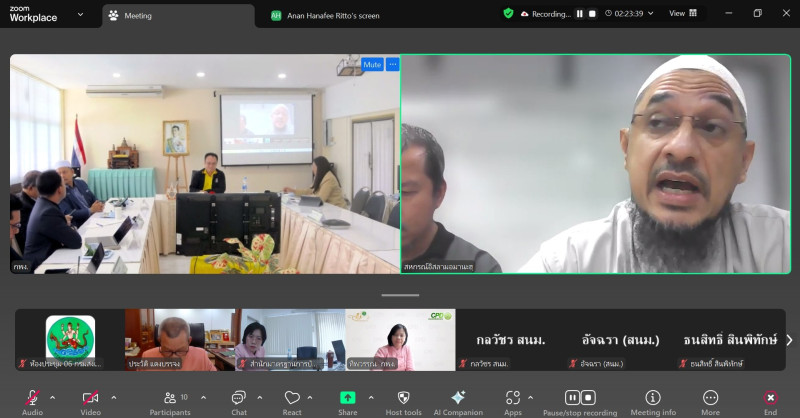Switch to Anan Hanafee Ritto's screen tab
800x418 pixels.
(330, 15)
